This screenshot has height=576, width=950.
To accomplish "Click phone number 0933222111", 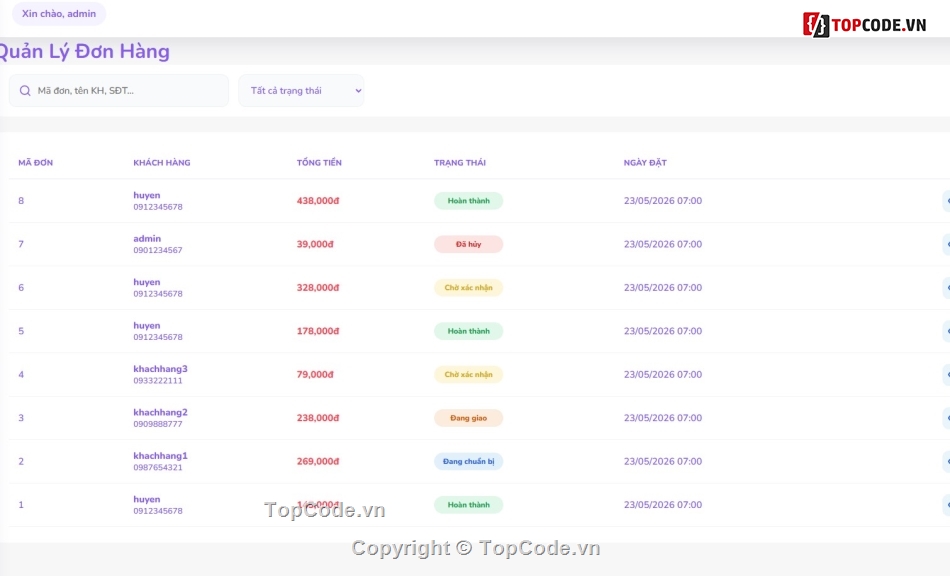I will click(158, 380).
